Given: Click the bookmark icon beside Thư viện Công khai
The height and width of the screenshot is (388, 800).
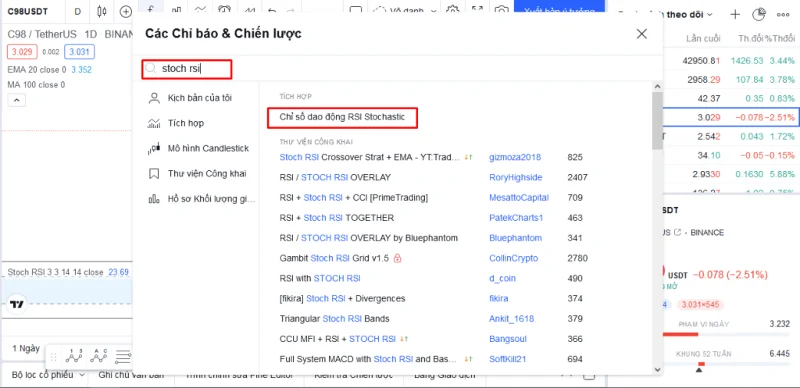Looking at the screenshot, I should 154,174.
